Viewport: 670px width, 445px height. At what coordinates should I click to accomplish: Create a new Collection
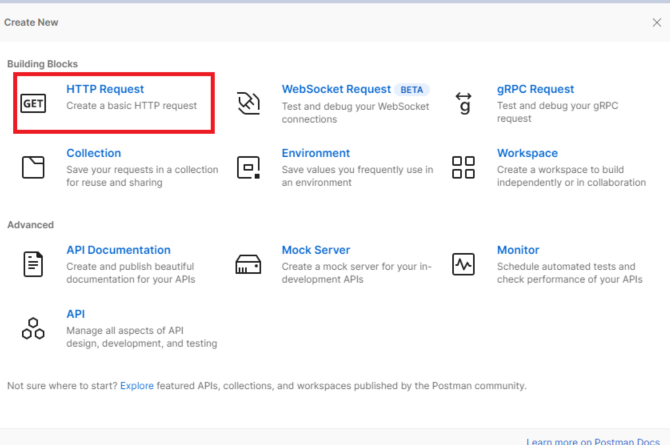tap(94, 153)
